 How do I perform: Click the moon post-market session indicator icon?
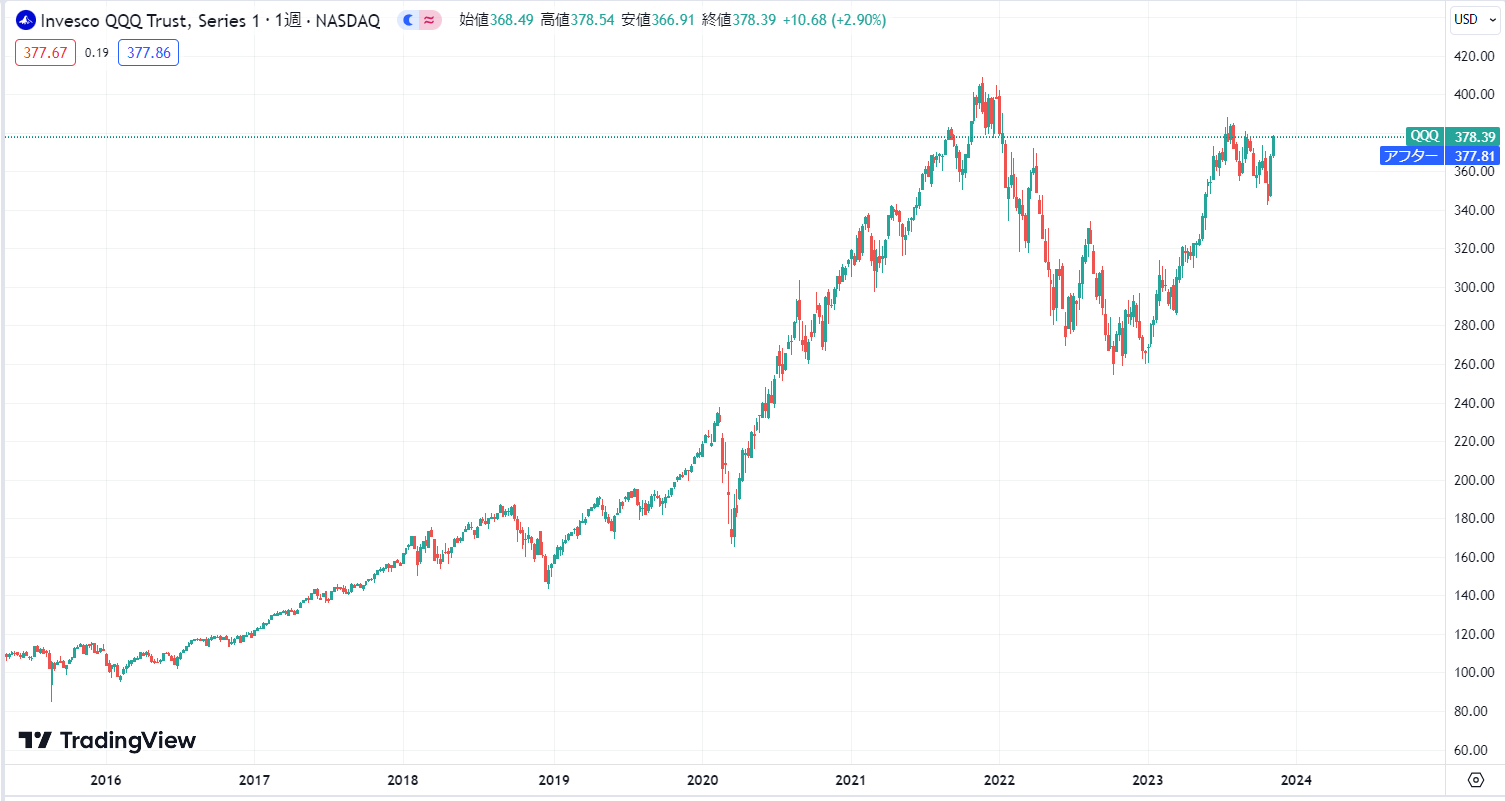pyautogui.click(x=409, y=20)
